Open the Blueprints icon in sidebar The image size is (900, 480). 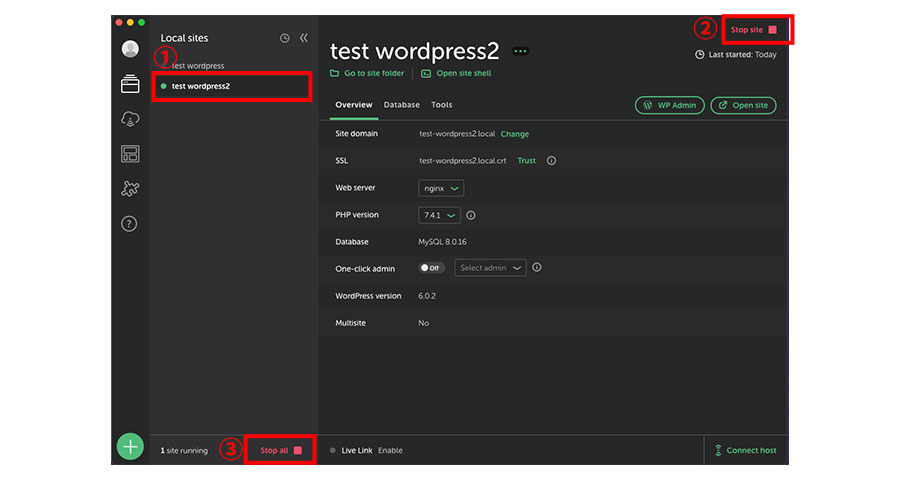[x=130, y=154]
